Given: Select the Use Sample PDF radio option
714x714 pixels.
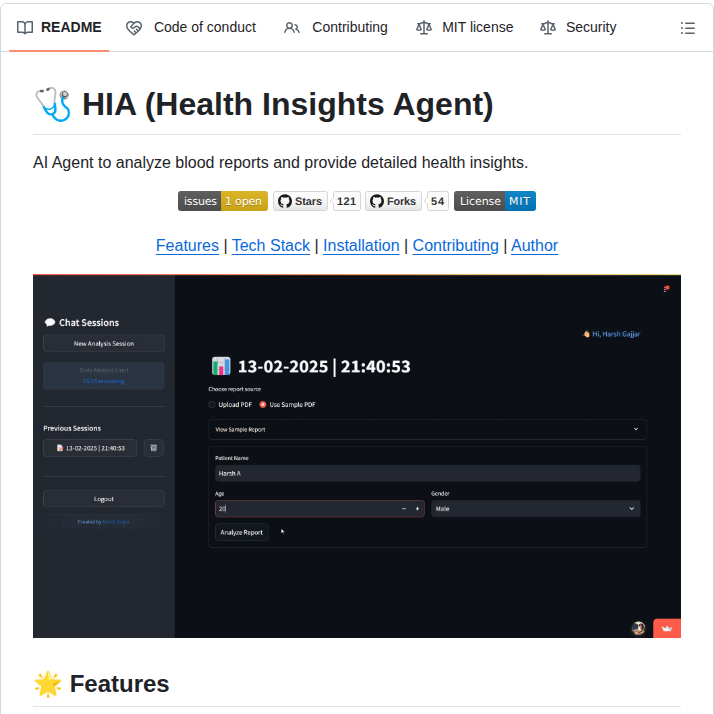Looking at the screenshot, I should pyautogui.click(x=263, y=405).
